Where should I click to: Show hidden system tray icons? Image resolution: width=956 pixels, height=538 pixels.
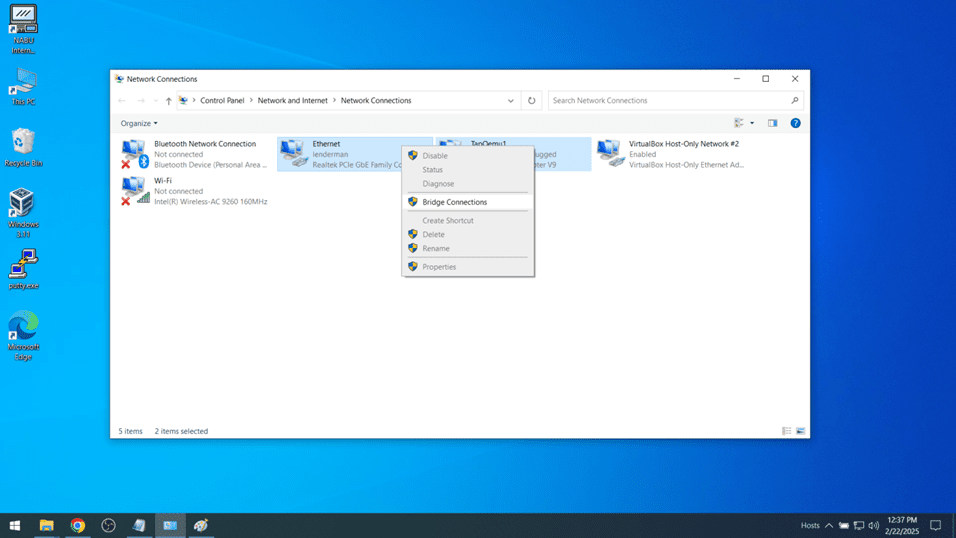[x=829, y=525]
